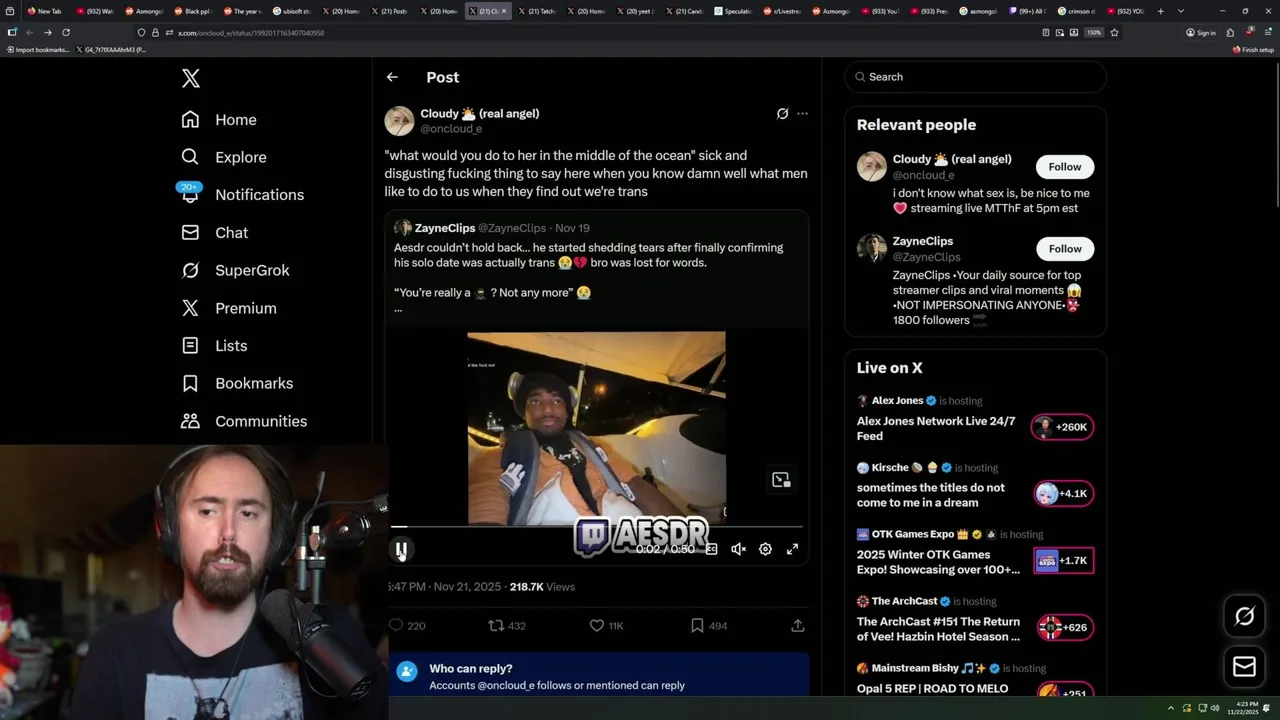Click the volume icon in the system tray
The image size is (1280, 720).
(1215, 708)
